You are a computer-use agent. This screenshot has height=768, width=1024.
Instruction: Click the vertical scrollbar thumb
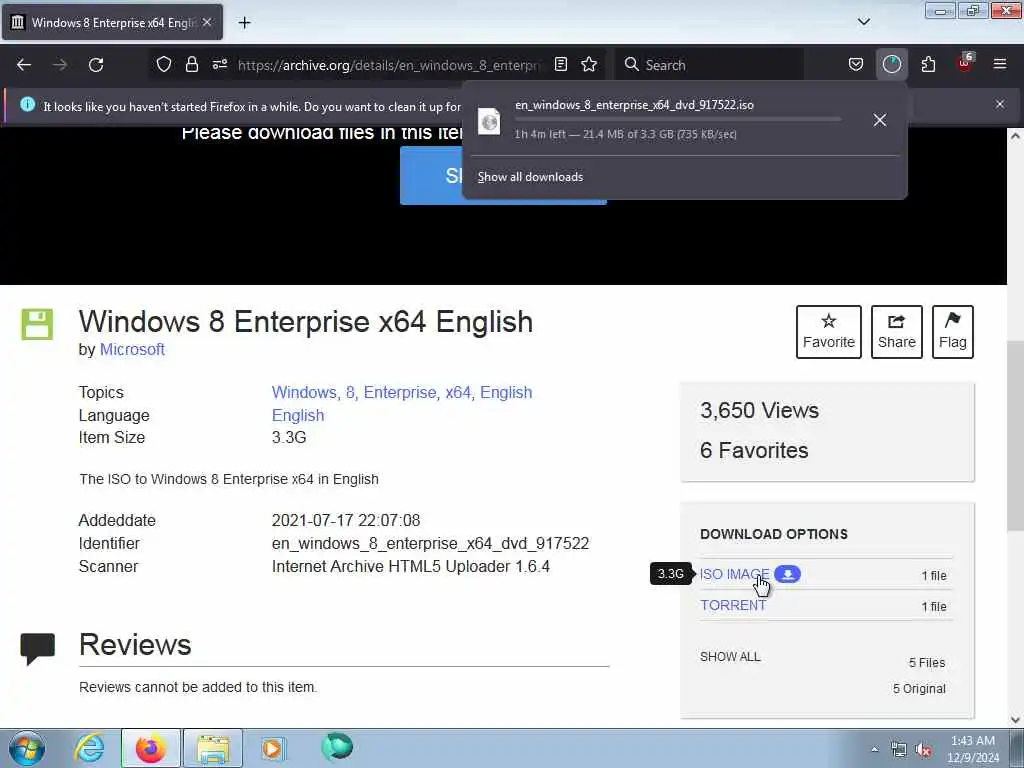1015,436
